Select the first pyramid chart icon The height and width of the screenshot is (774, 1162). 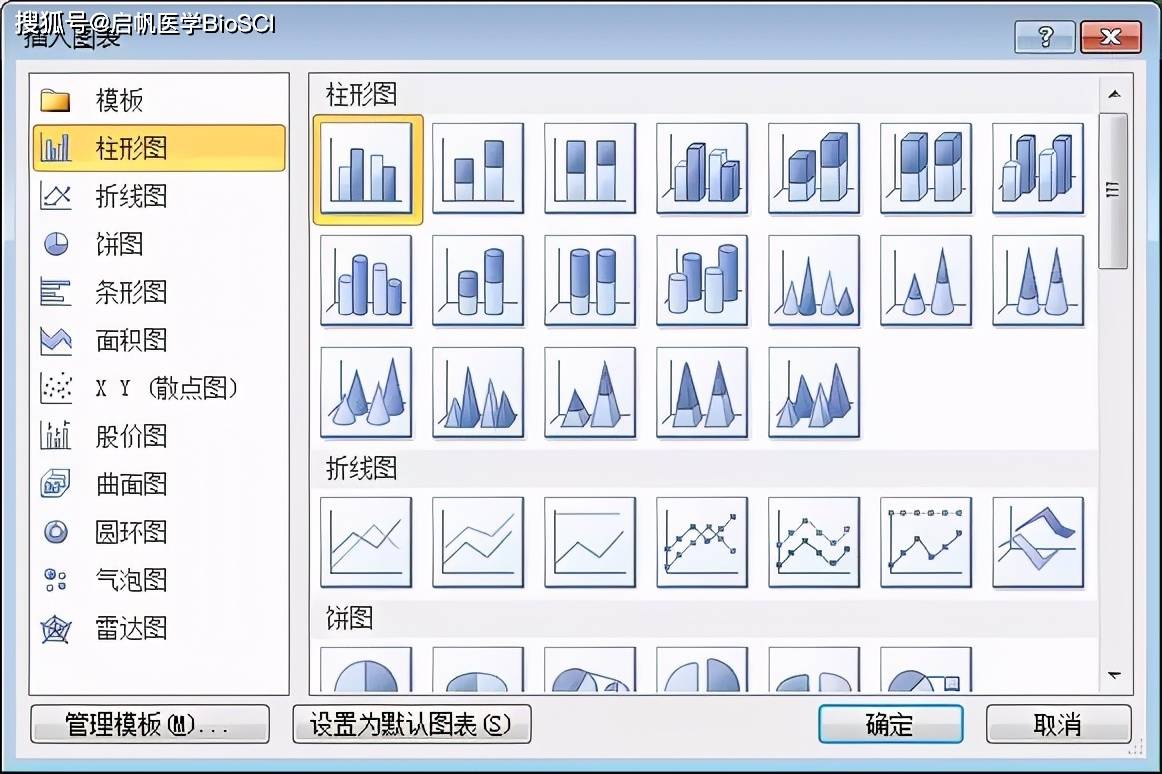(478, 393)
